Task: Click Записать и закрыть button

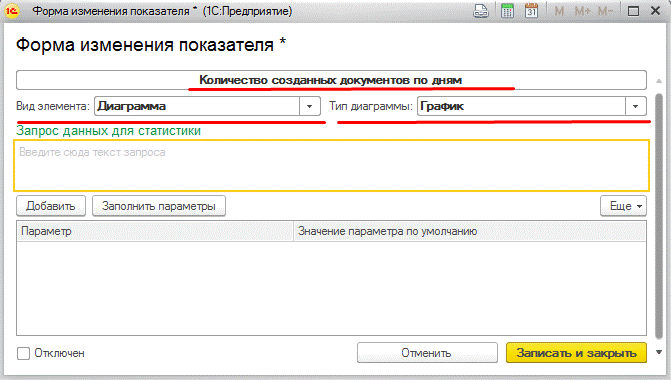Action: (x=576, y=353)
